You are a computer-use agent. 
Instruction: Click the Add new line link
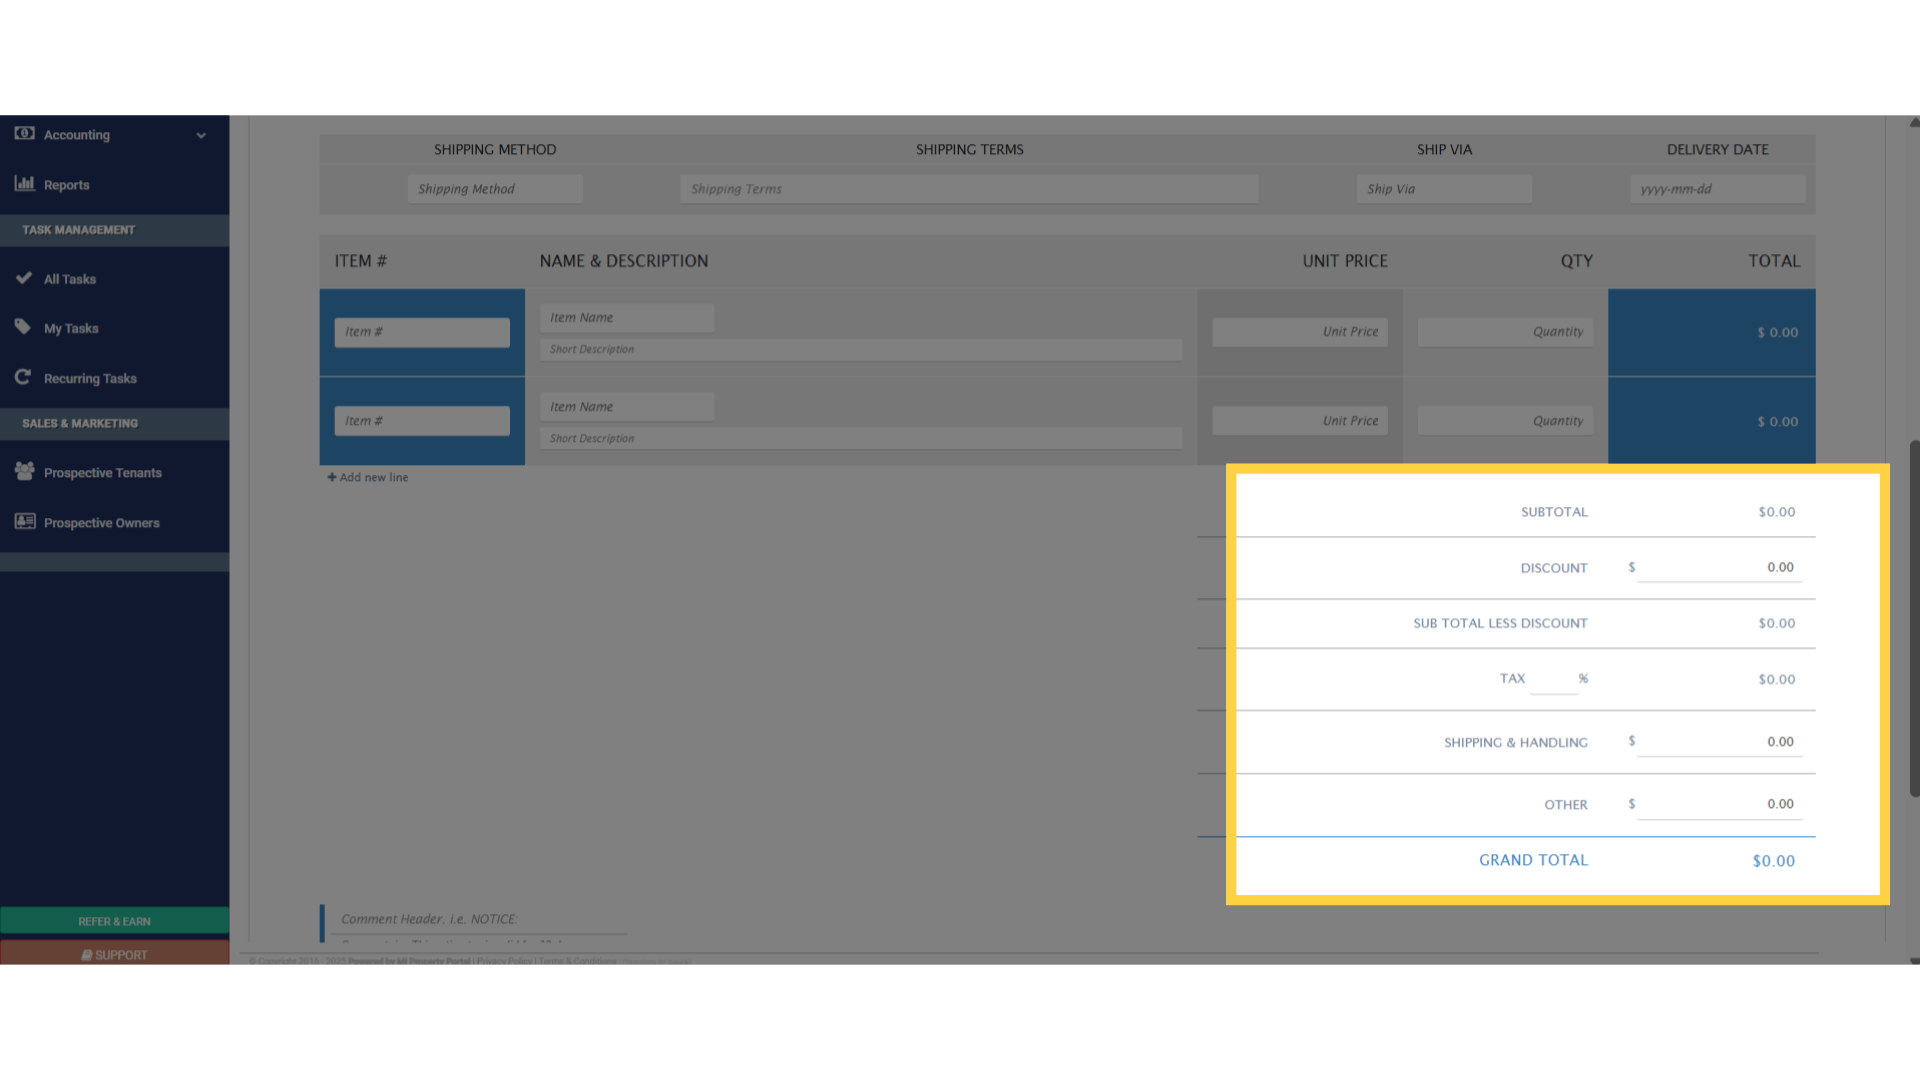click(373, 477)
